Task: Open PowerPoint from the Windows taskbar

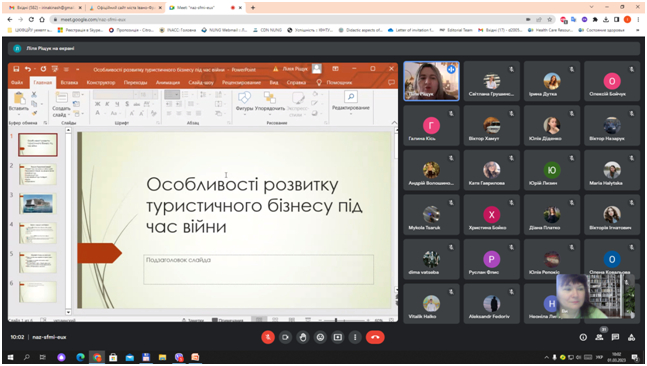Action: pos(195,357)
